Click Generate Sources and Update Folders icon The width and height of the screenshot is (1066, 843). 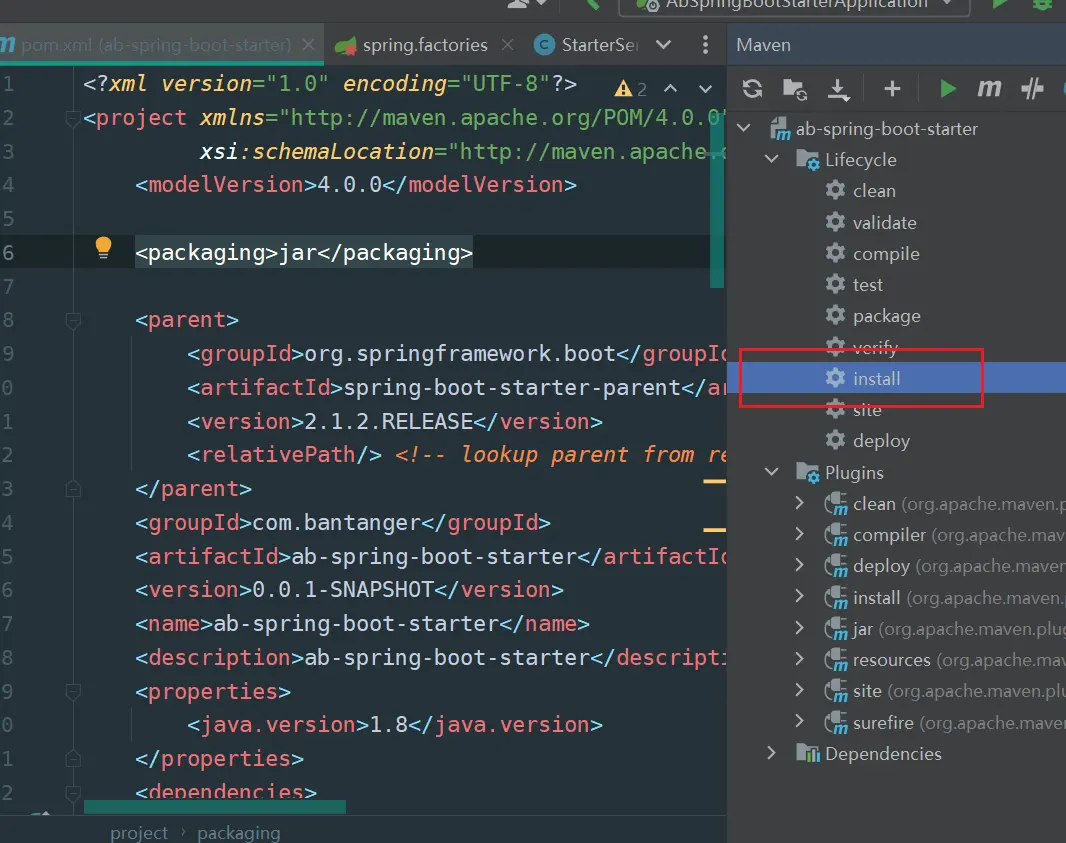[795, 90]
